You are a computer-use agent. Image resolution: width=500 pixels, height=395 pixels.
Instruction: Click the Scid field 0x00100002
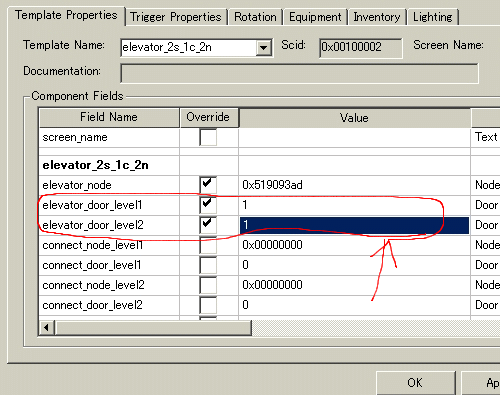[360, 47]
